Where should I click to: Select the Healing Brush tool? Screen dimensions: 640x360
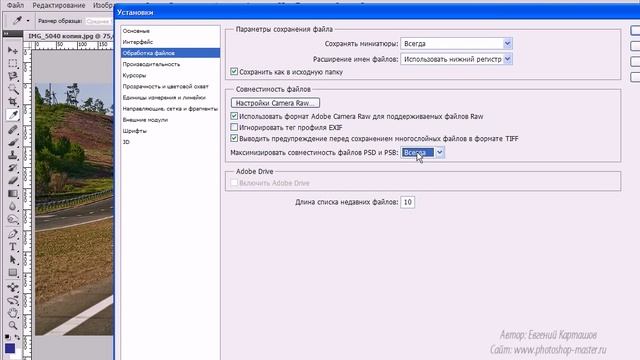(13, 130)
